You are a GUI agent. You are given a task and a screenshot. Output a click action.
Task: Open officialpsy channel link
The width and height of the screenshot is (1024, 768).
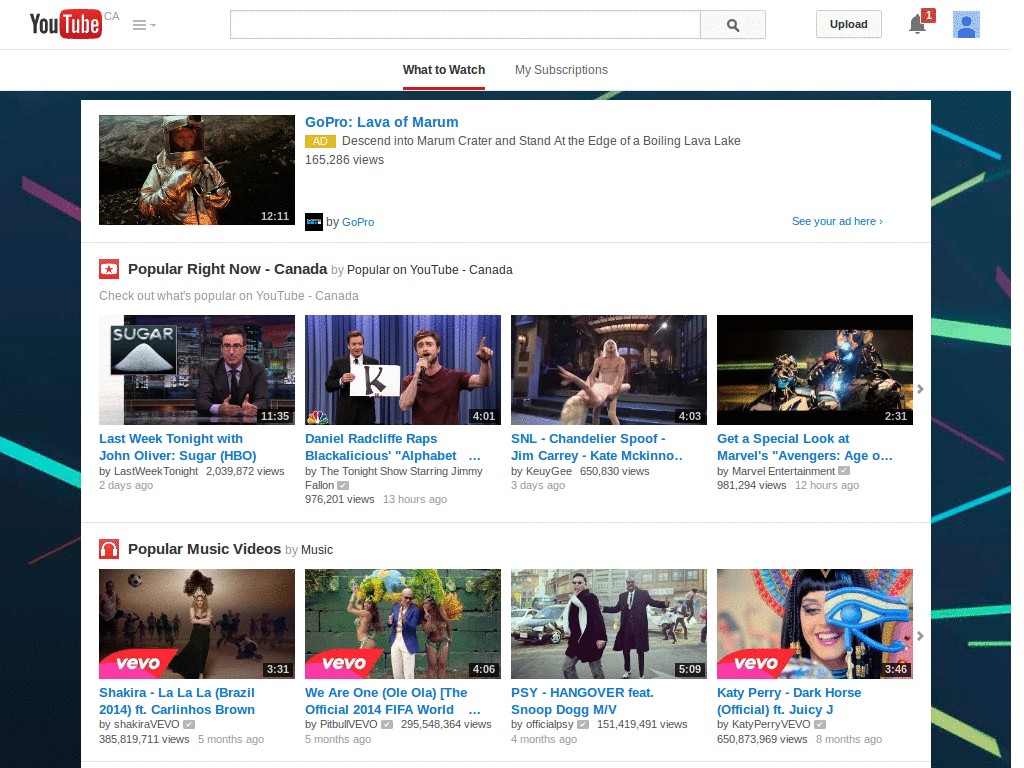click(550, 724)
